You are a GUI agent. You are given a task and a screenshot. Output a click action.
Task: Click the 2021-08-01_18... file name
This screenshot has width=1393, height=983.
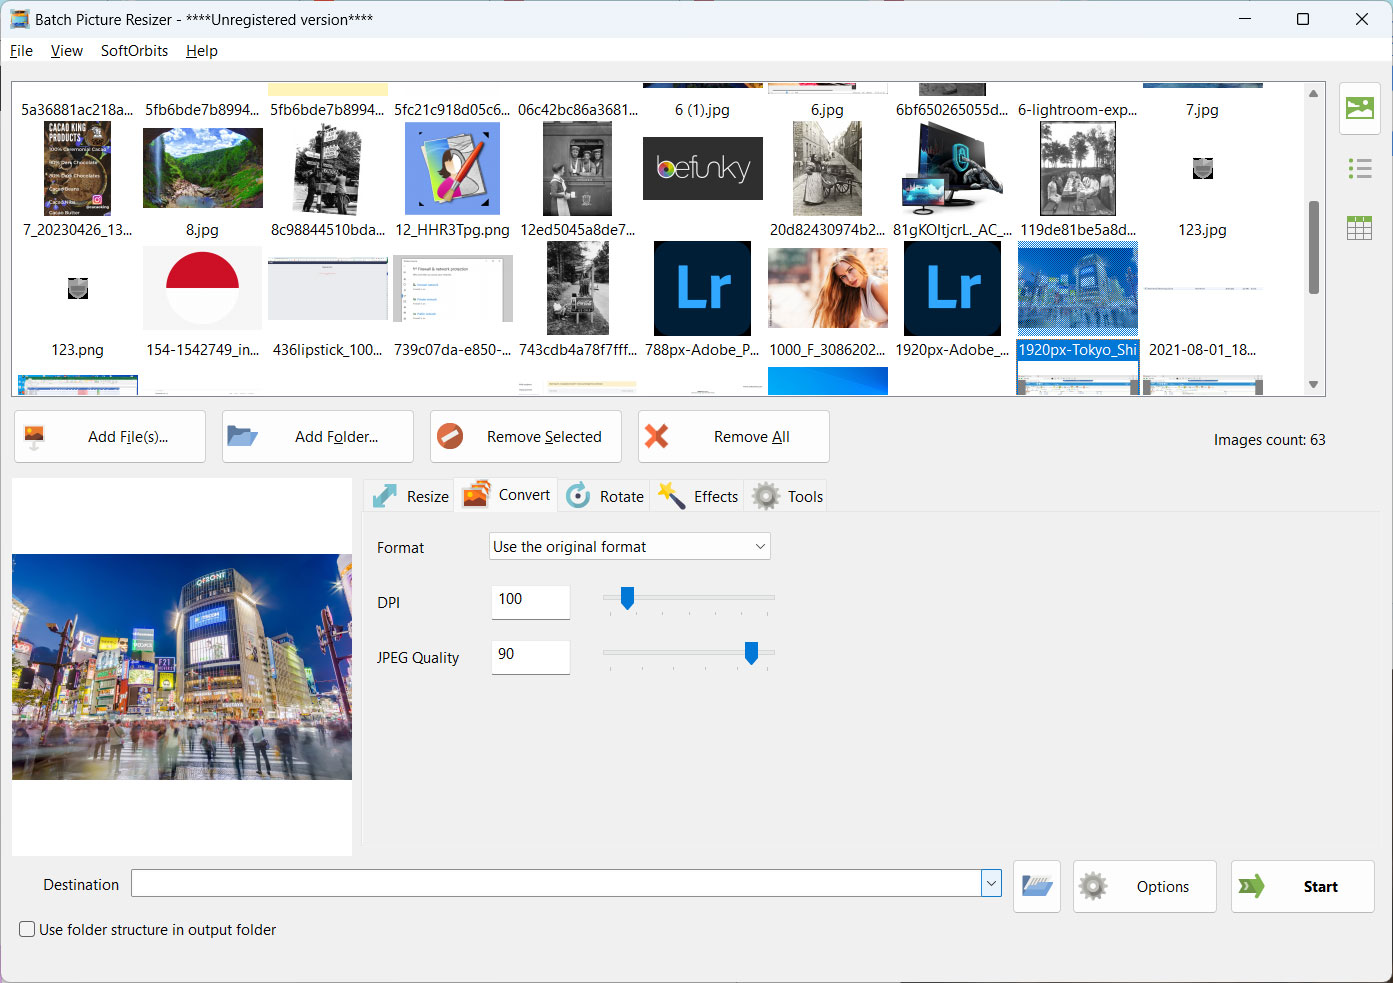pos(1202,350)
